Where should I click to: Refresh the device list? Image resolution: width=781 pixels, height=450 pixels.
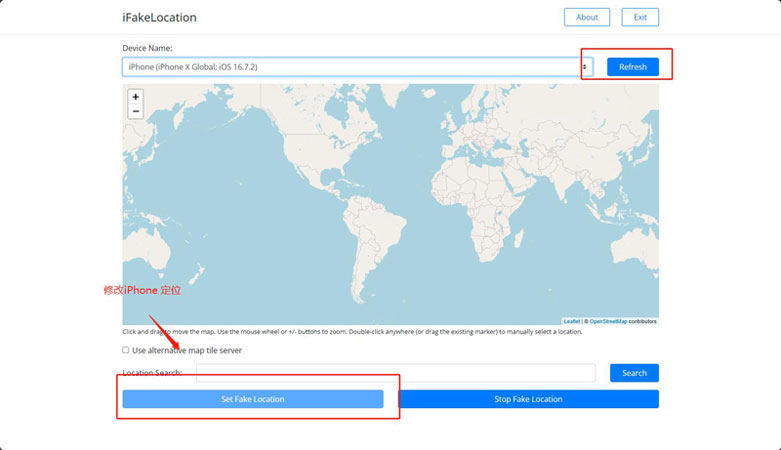pos(632,67)
